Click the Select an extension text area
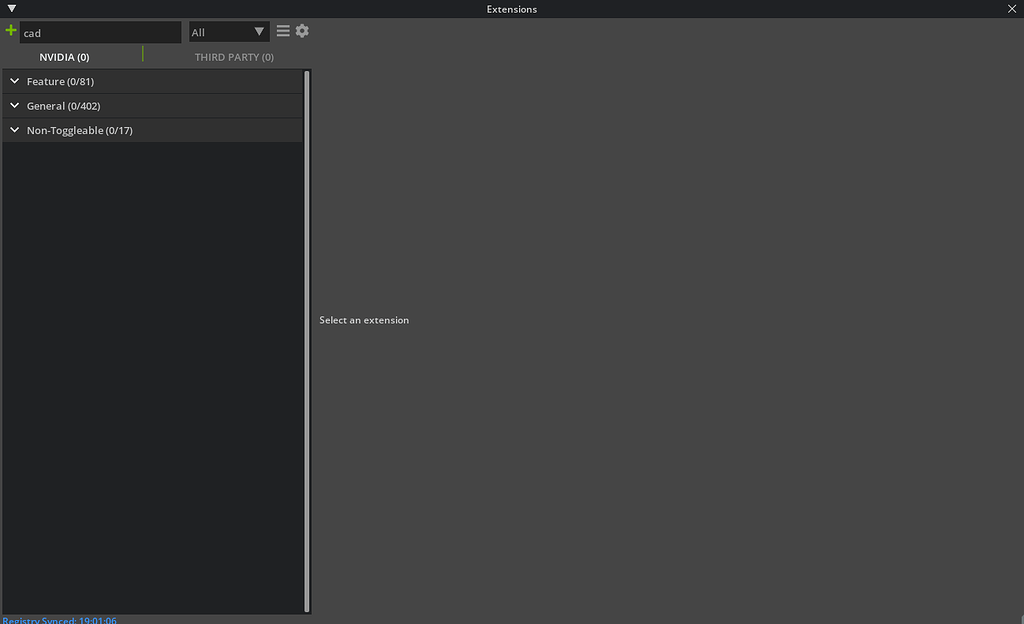Viewport: 1024px width, 624px height. coord(363,319)
